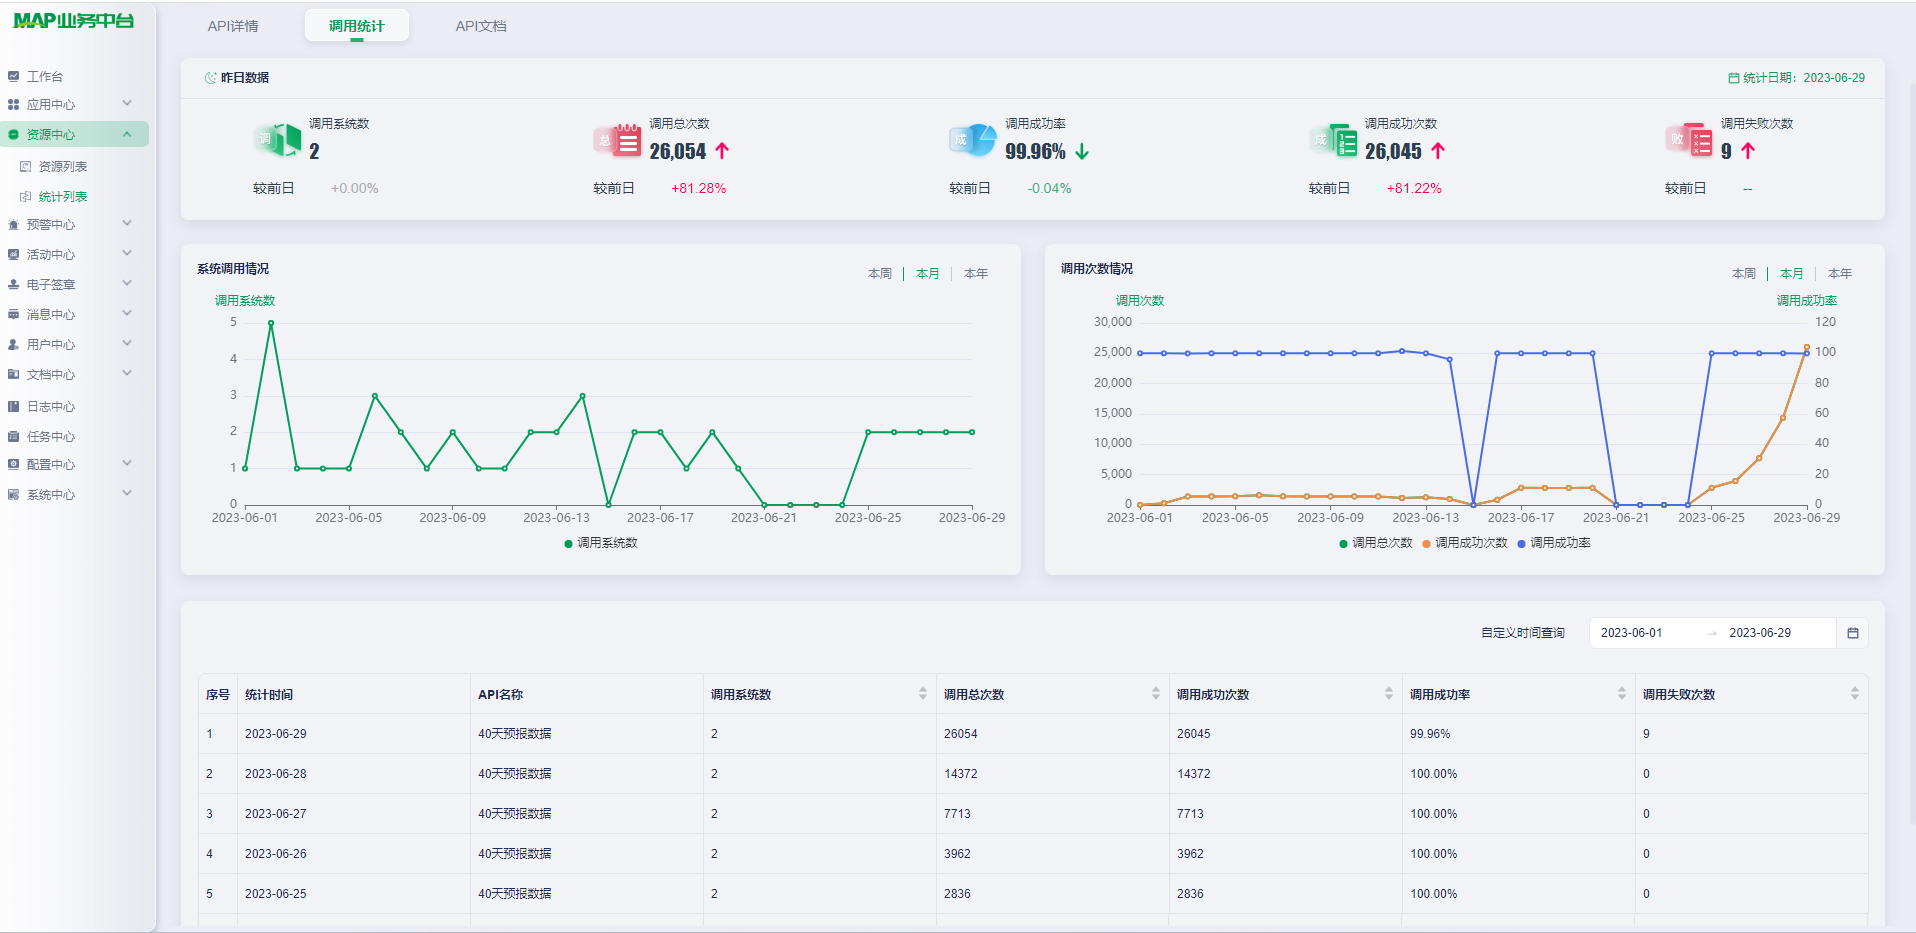Switch to the API详情 tab
Screen dimensions: 1916x933
pos(233,26)
